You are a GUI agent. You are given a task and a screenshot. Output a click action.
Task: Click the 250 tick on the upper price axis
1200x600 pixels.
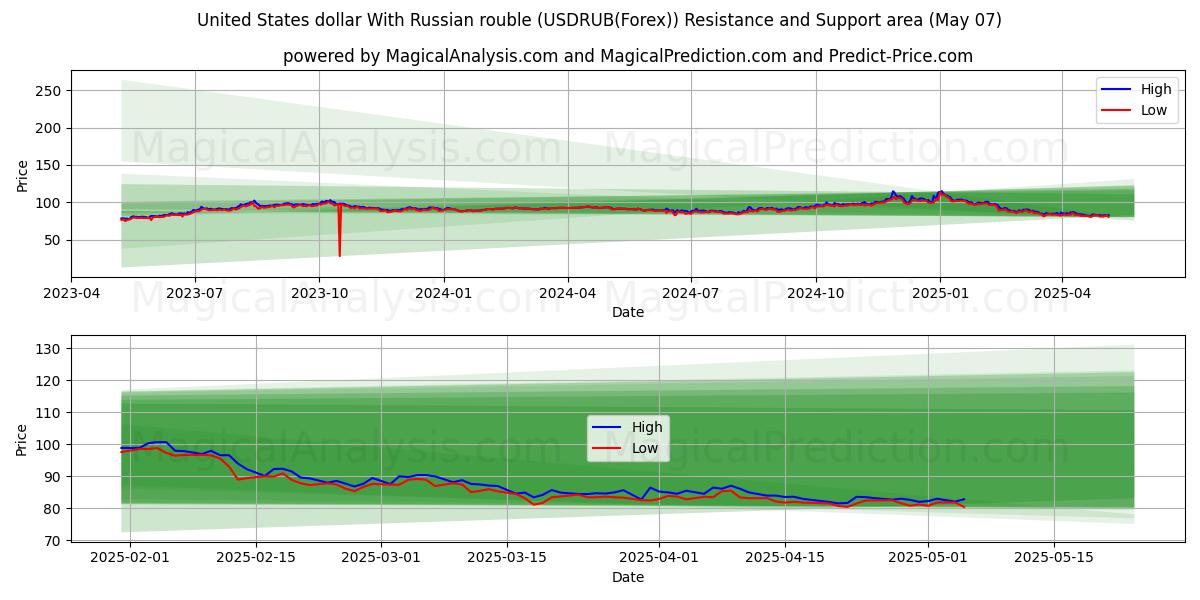[50, 91]
